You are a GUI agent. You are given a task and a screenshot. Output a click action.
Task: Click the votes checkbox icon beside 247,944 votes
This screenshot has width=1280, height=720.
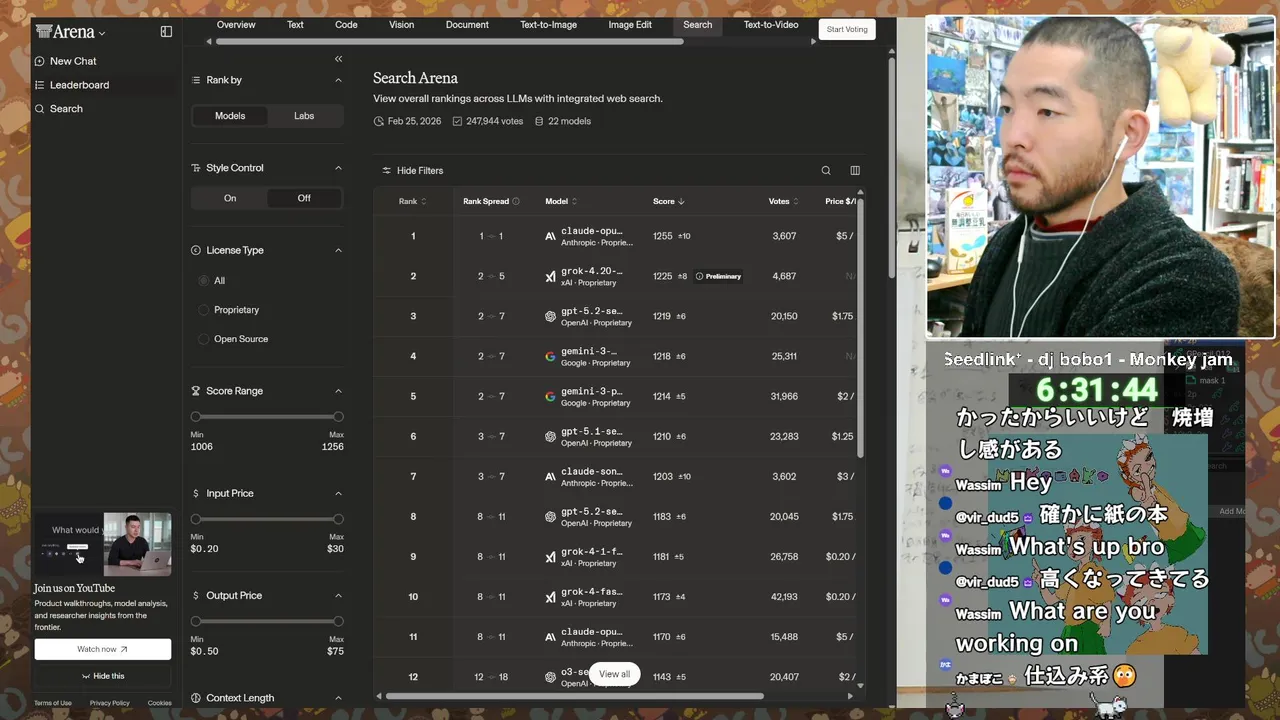pyautogui.click(x=457, y=121)
